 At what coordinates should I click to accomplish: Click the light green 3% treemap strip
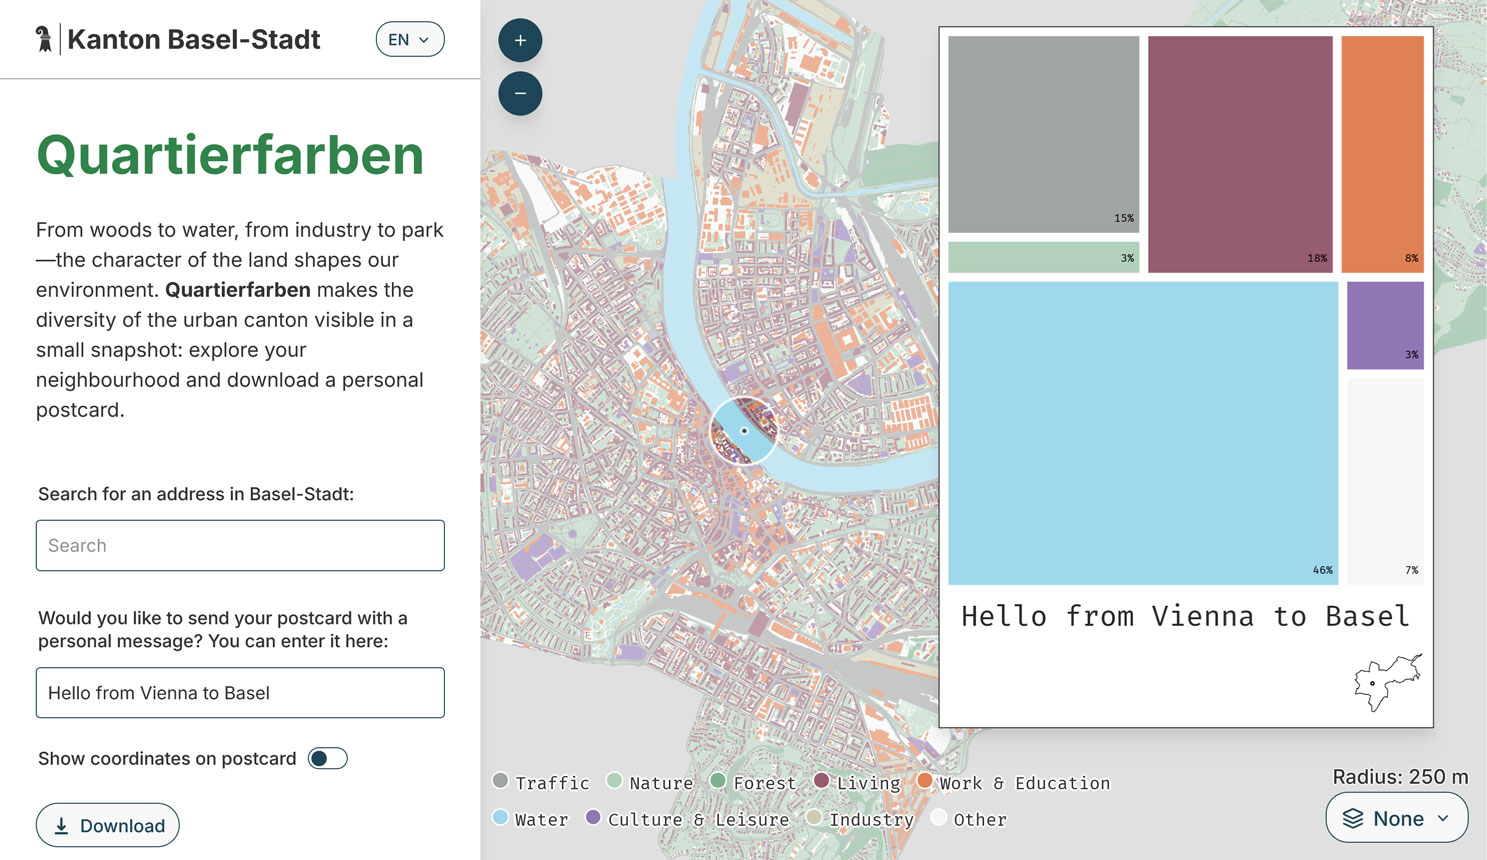click(x=1044, y=257)
